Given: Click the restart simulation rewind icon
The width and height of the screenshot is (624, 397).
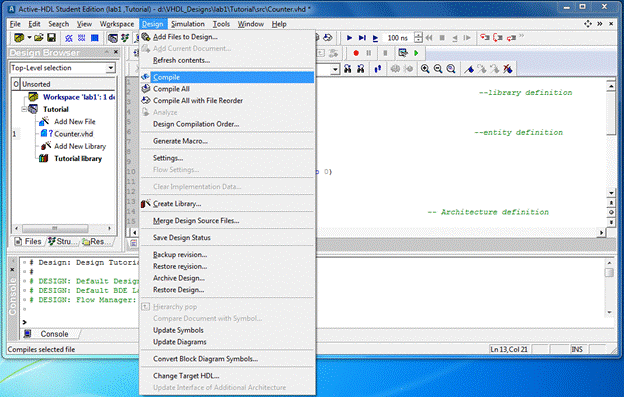Looking at the screenshot, I should click(x=429, y=38).
